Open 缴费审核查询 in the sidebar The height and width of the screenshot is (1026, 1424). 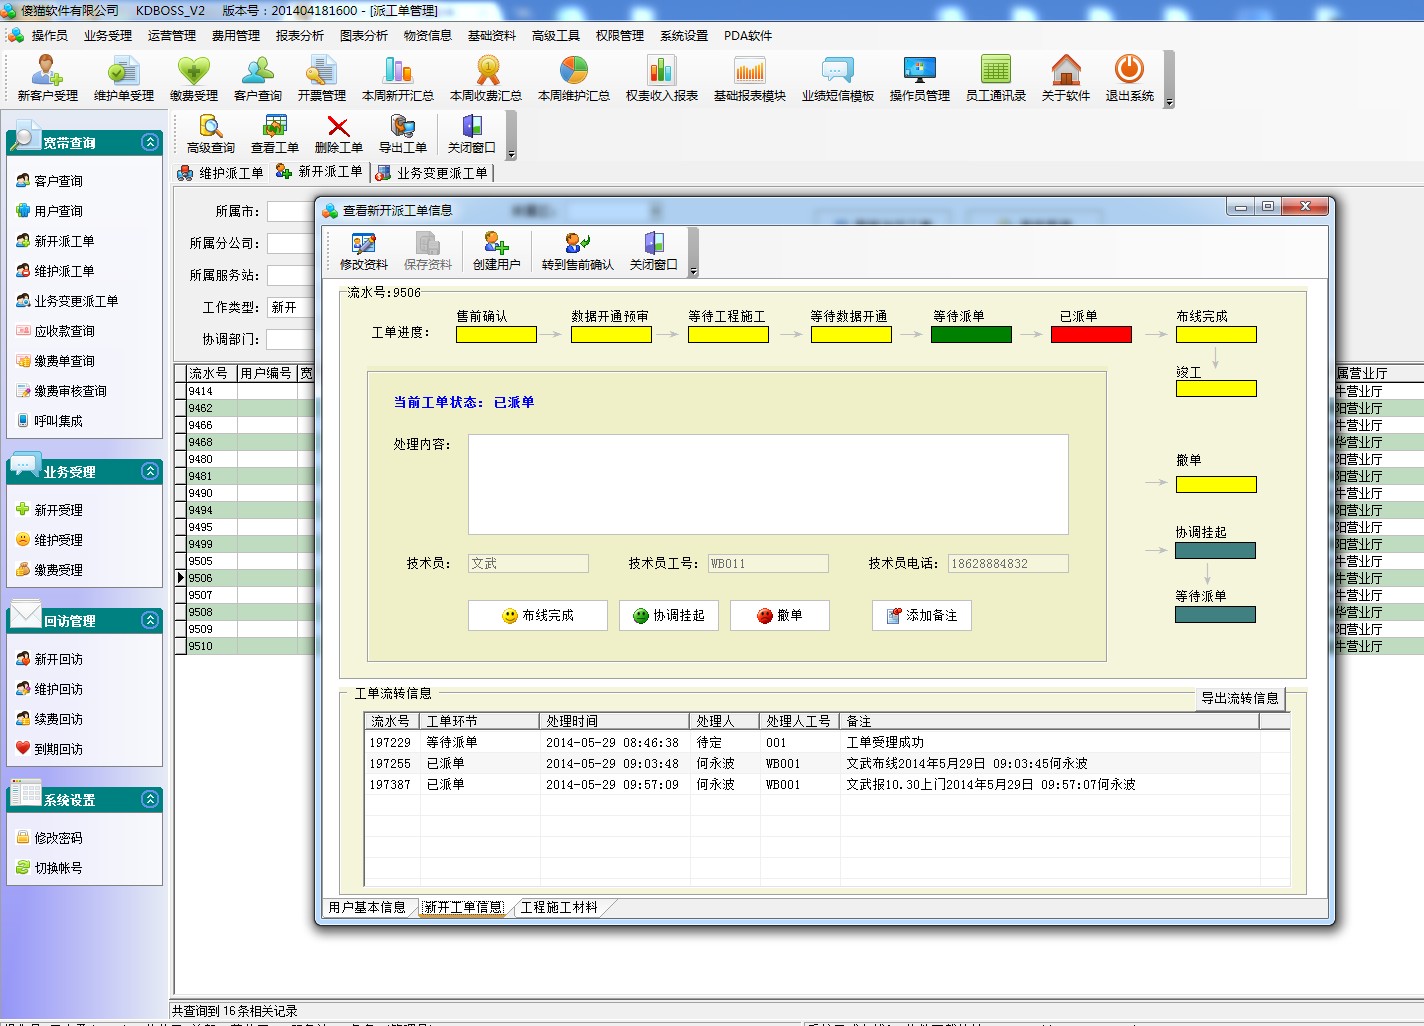[x=70, y=391]
